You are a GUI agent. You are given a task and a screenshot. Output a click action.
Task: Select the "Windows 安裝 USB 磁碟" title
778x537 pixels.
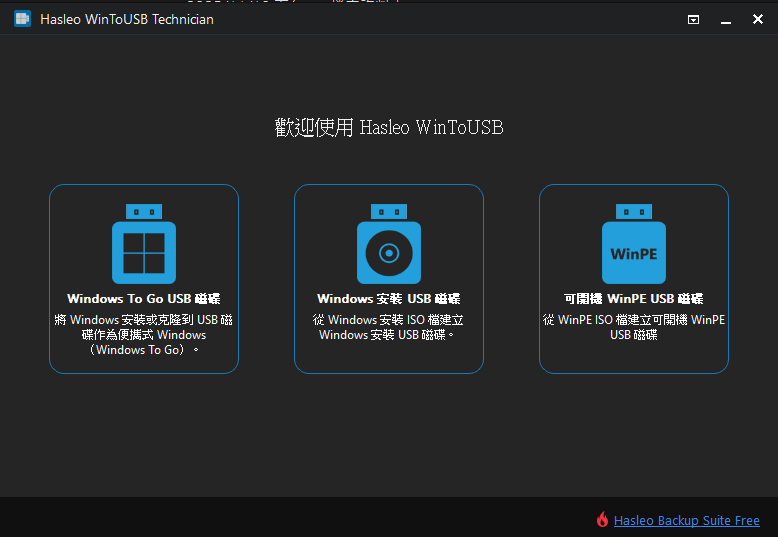tap(389, 299)
